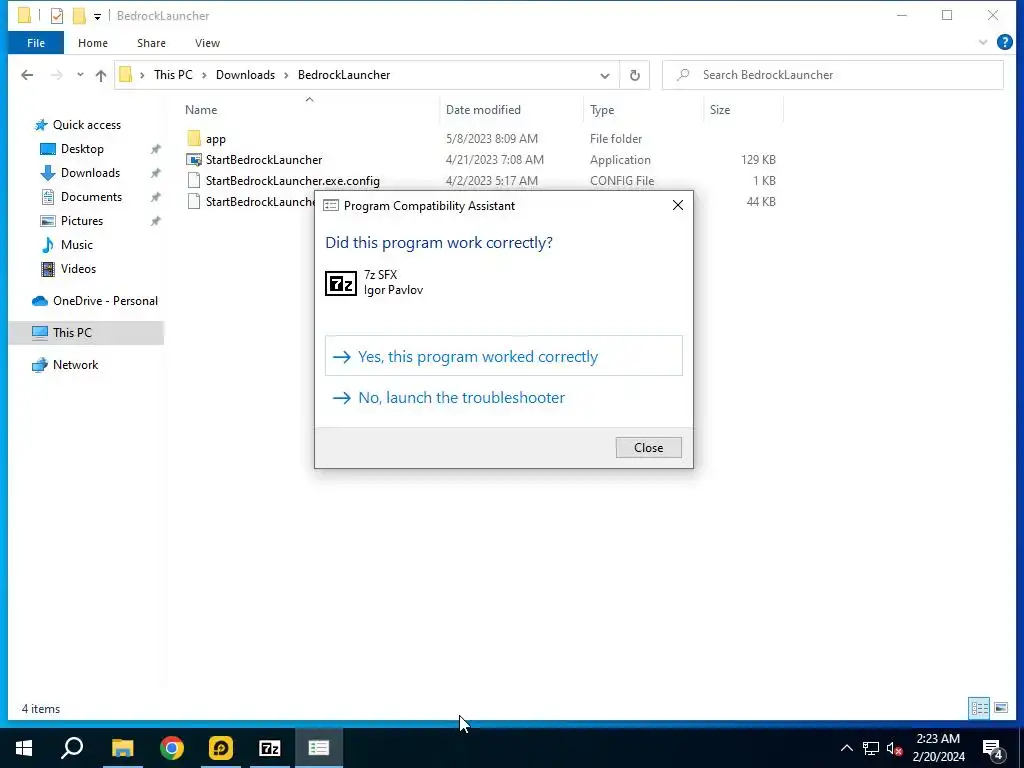
Task: Open Program Compatibility Assistant taskbar icon
Action: pos(319,748)
